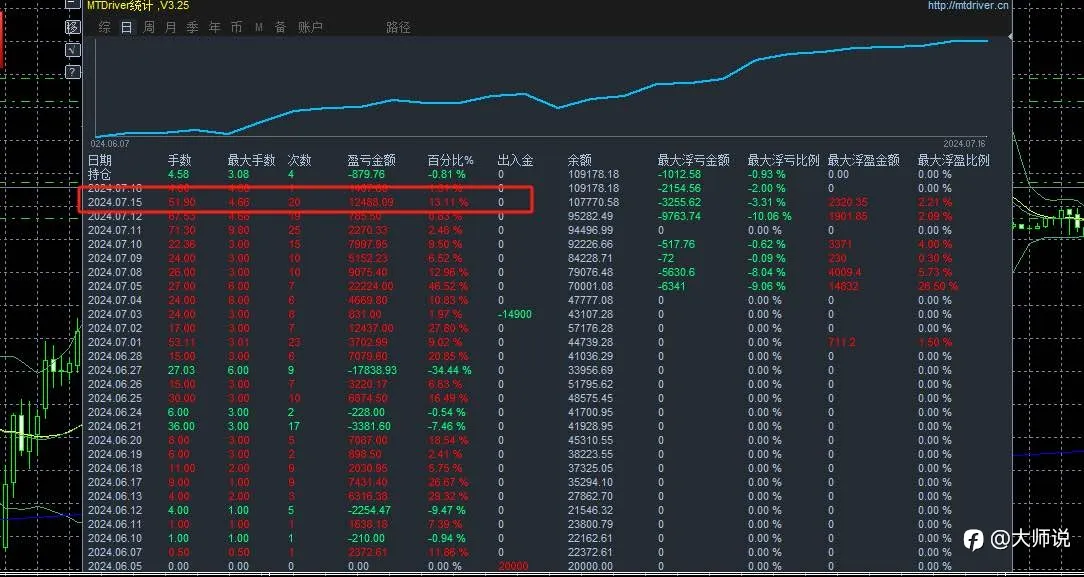
Task: Open the 年 yearly tab
Action: tap(214, 28)
